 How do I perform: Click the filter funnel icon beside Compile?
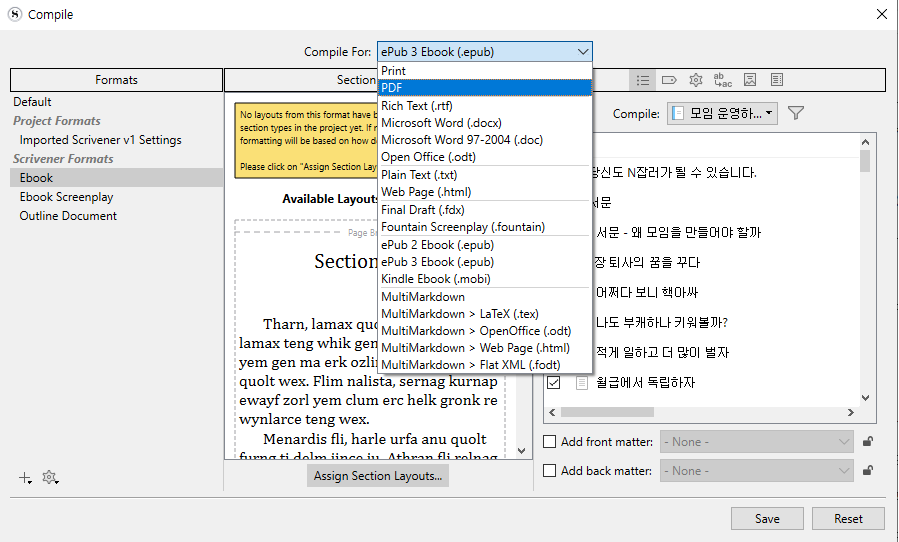tap(796, 113)
